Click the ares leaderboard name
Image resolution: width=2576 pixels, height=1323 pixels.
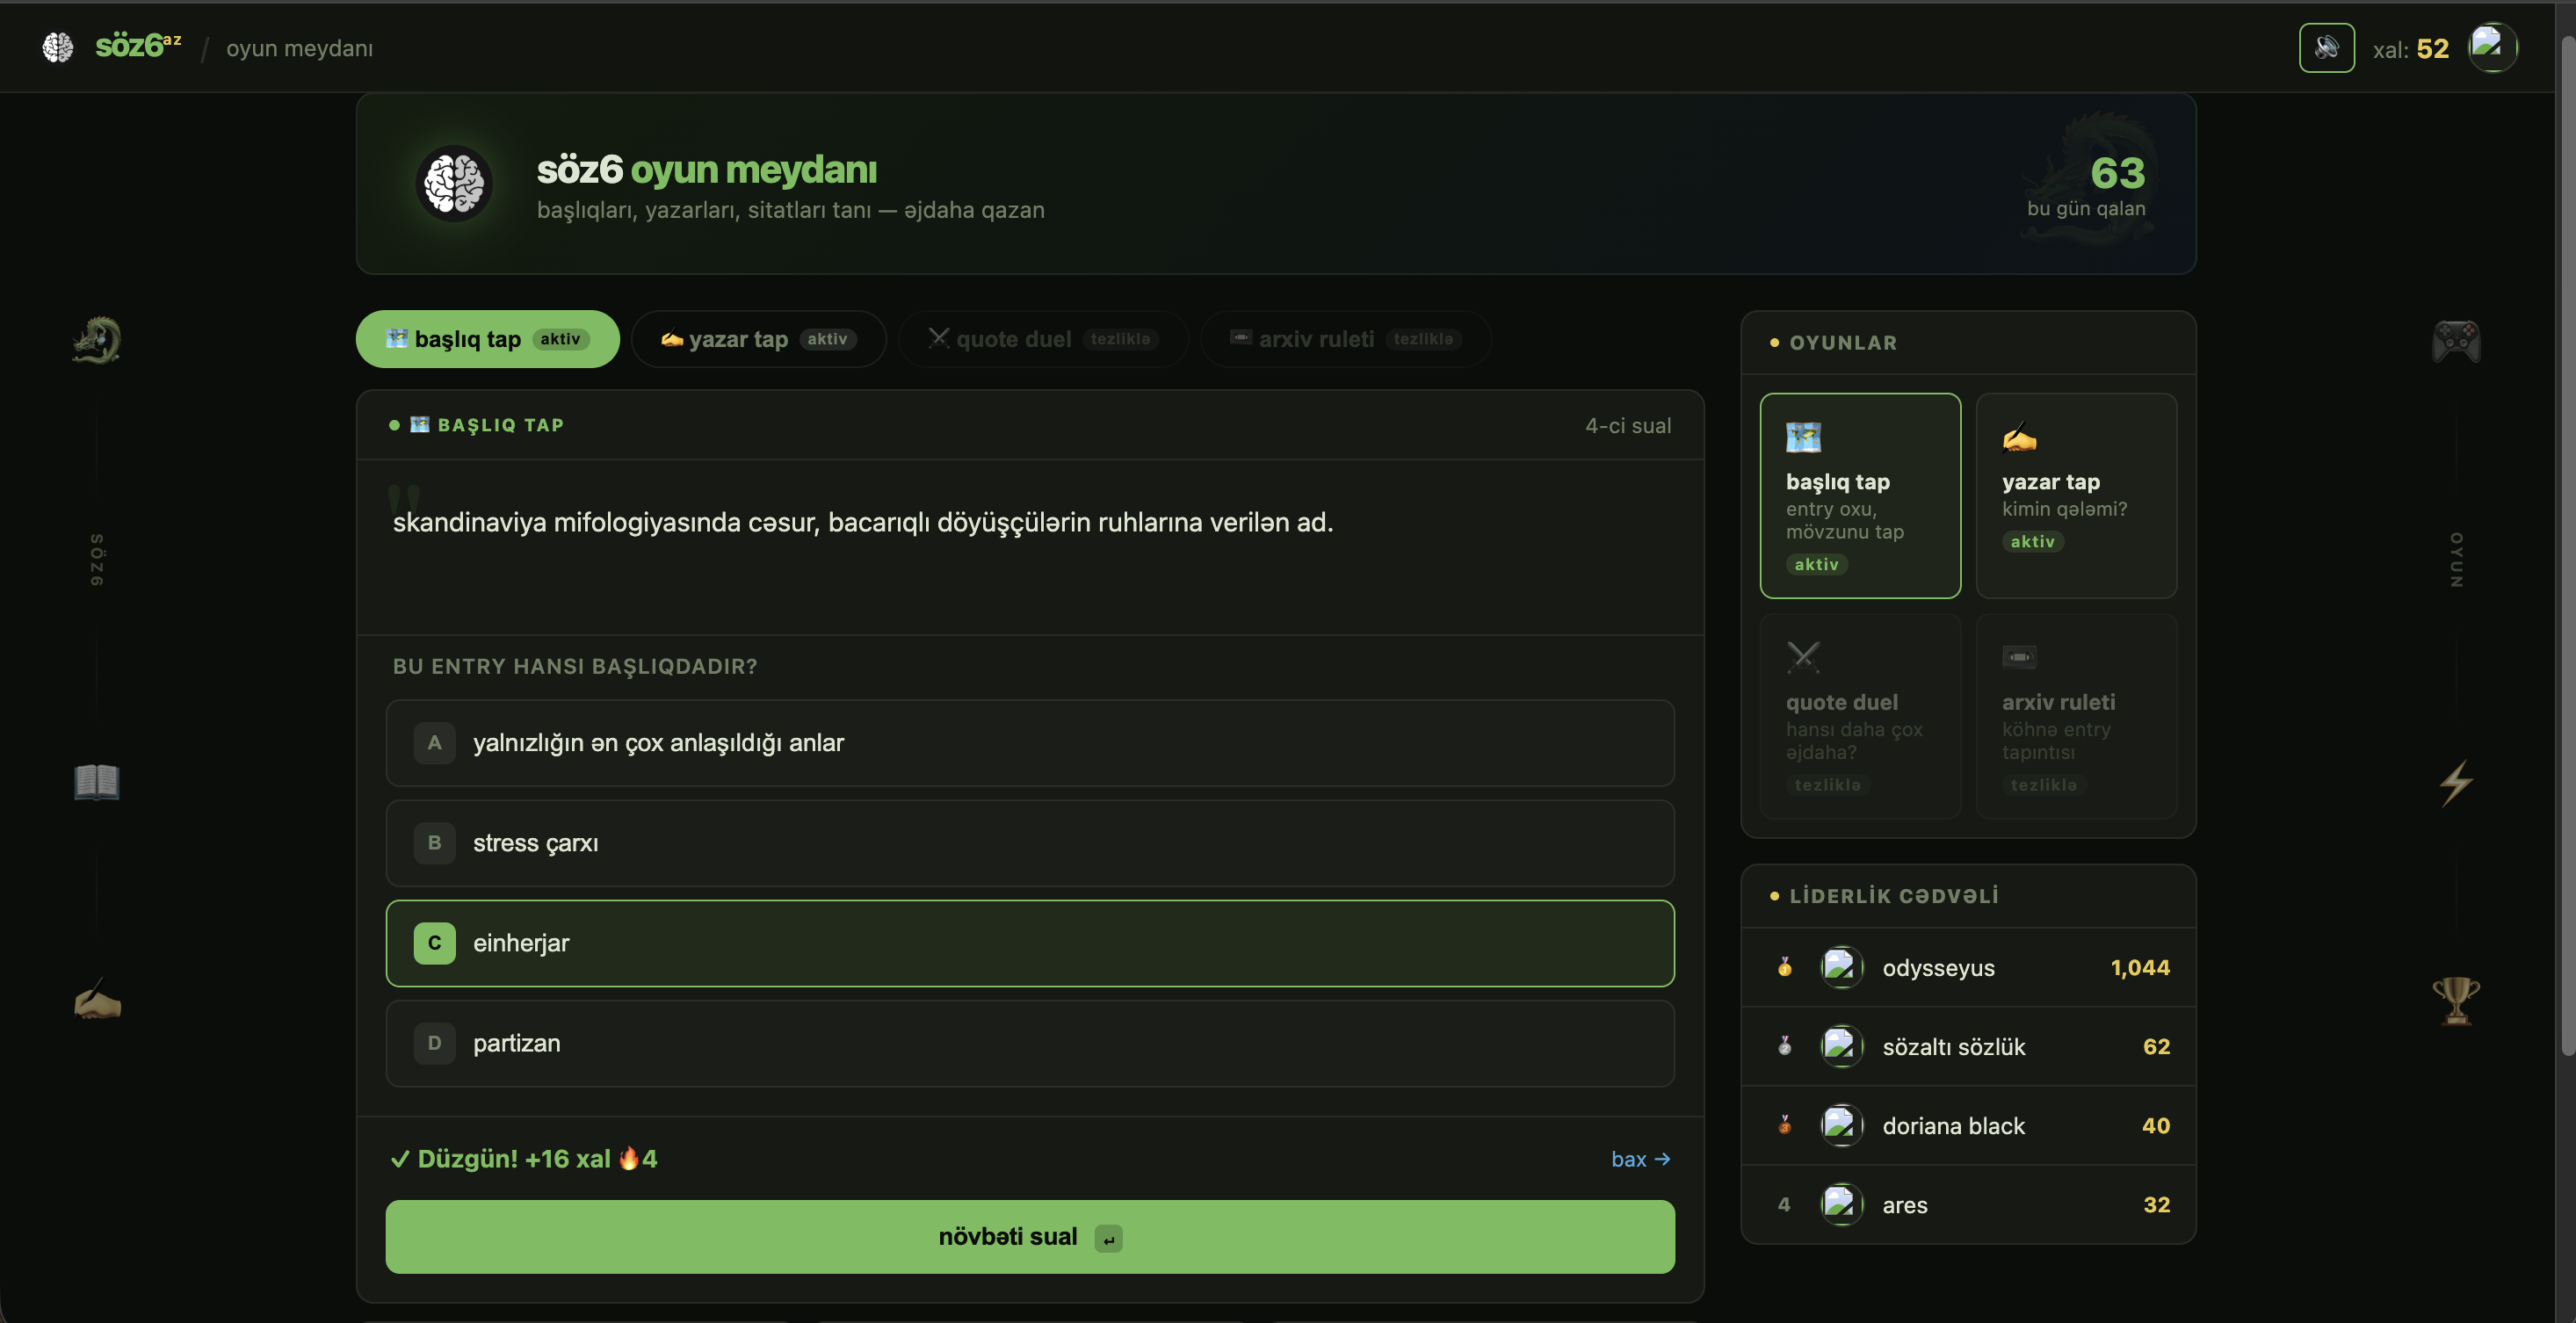click(1904, 1205)
